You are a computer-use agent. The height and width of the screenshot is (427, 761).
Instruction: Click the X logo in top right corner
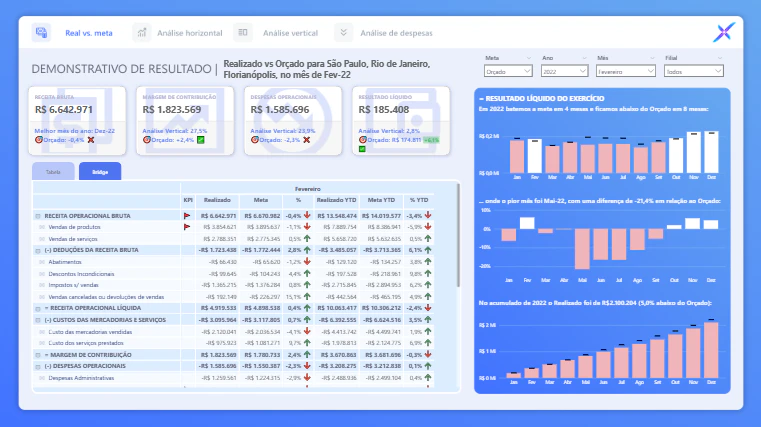(724, 33)
